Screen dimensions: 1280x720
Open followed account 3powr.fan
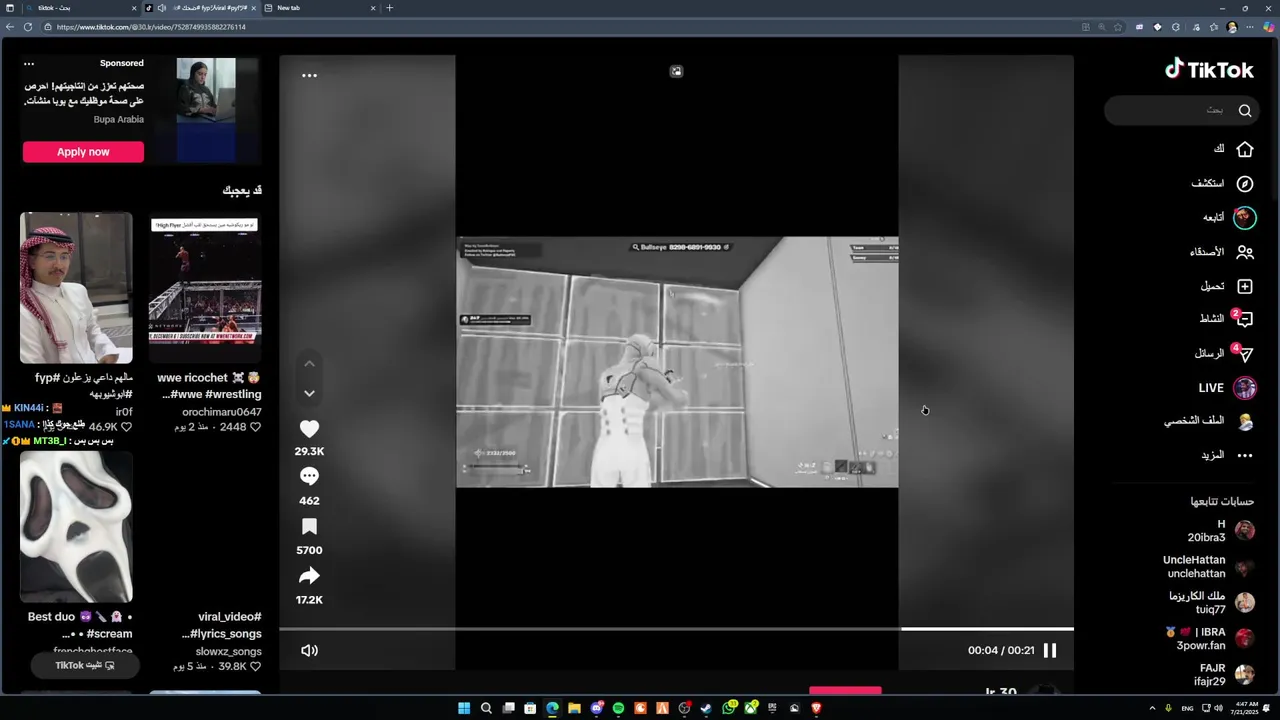(1210, 639)
